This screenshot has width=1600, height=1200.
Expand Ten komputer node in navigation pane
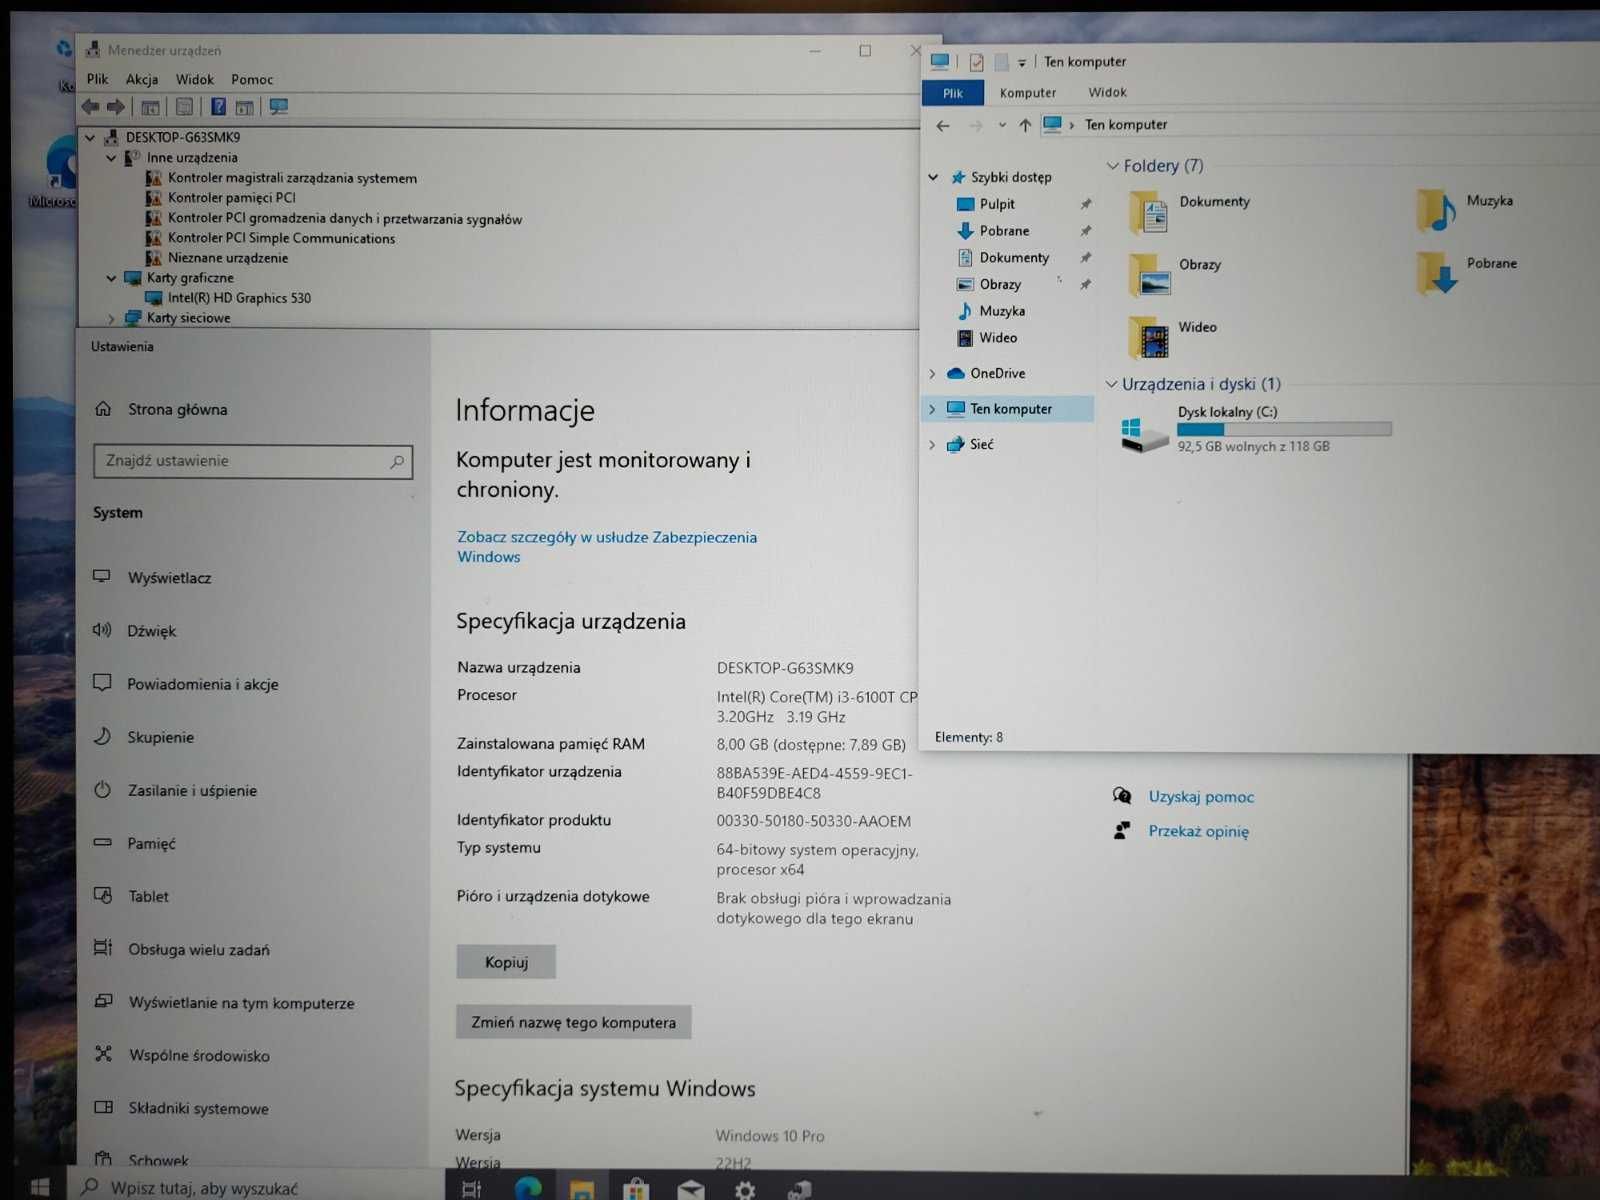[932, 409]
